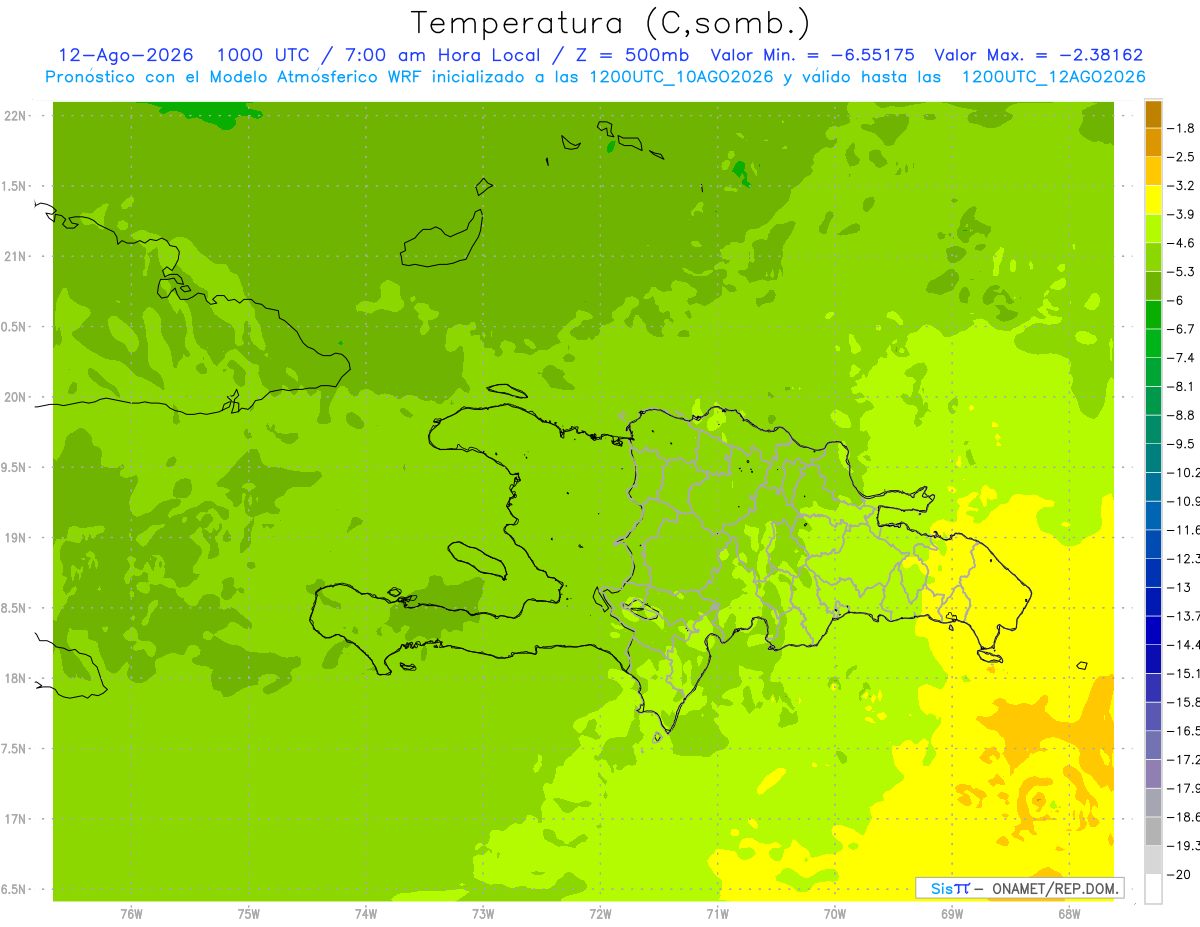Click the '68W' longitude axis label
This screenshot has width=1200, height=927.
[1069, 912]
